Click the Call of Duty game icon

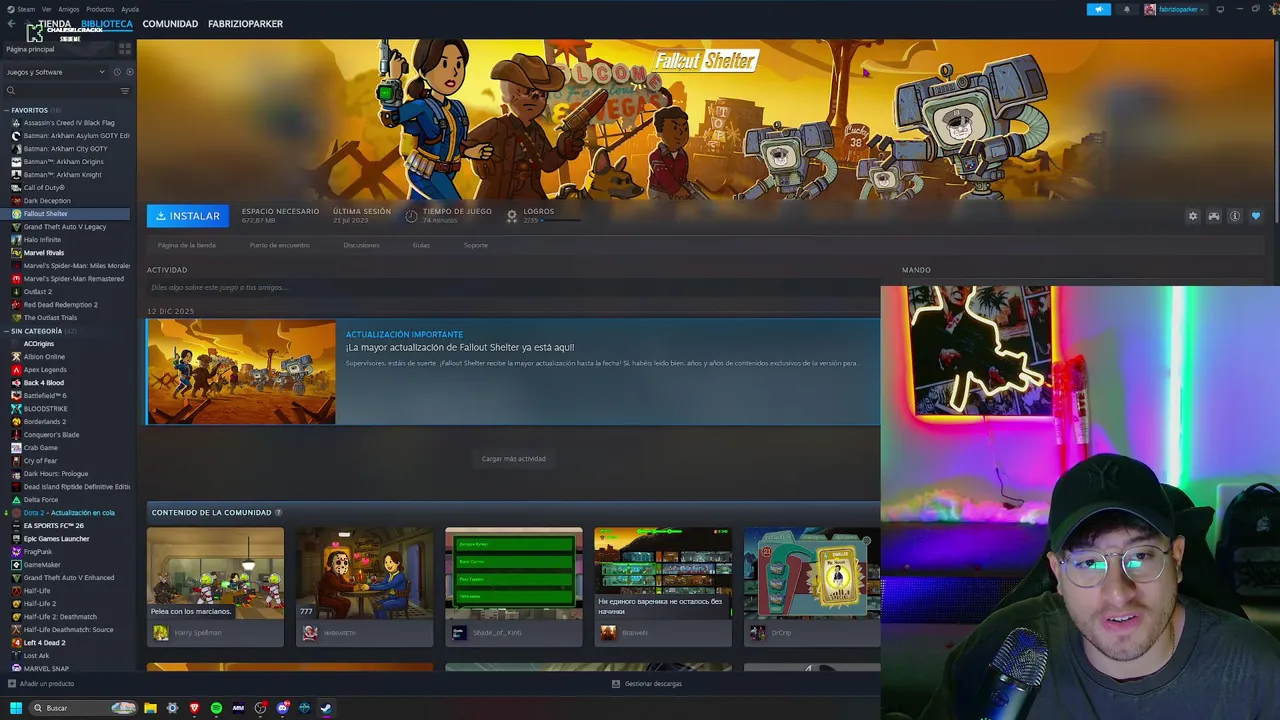coord(16,188)
